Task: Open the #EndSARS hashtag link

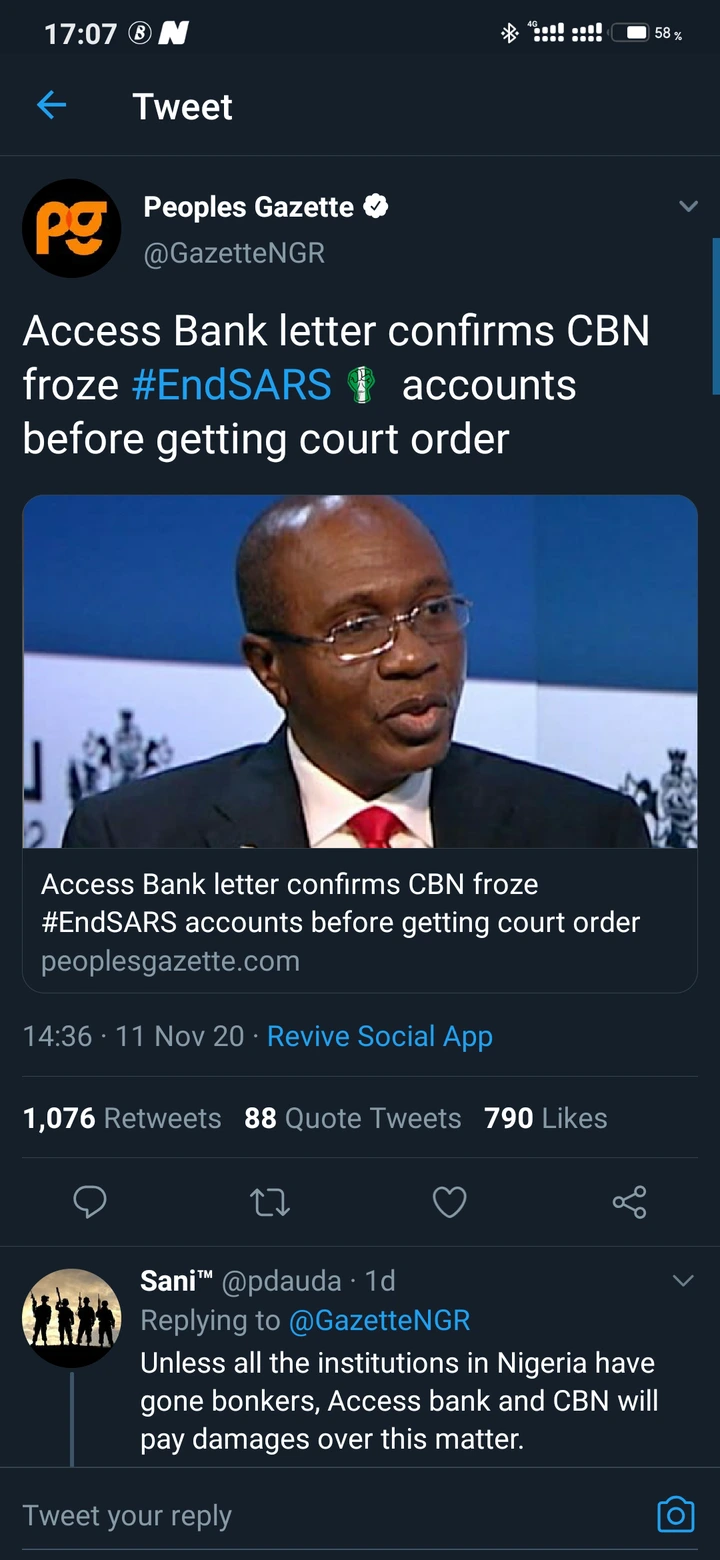Action: point(231,385)
